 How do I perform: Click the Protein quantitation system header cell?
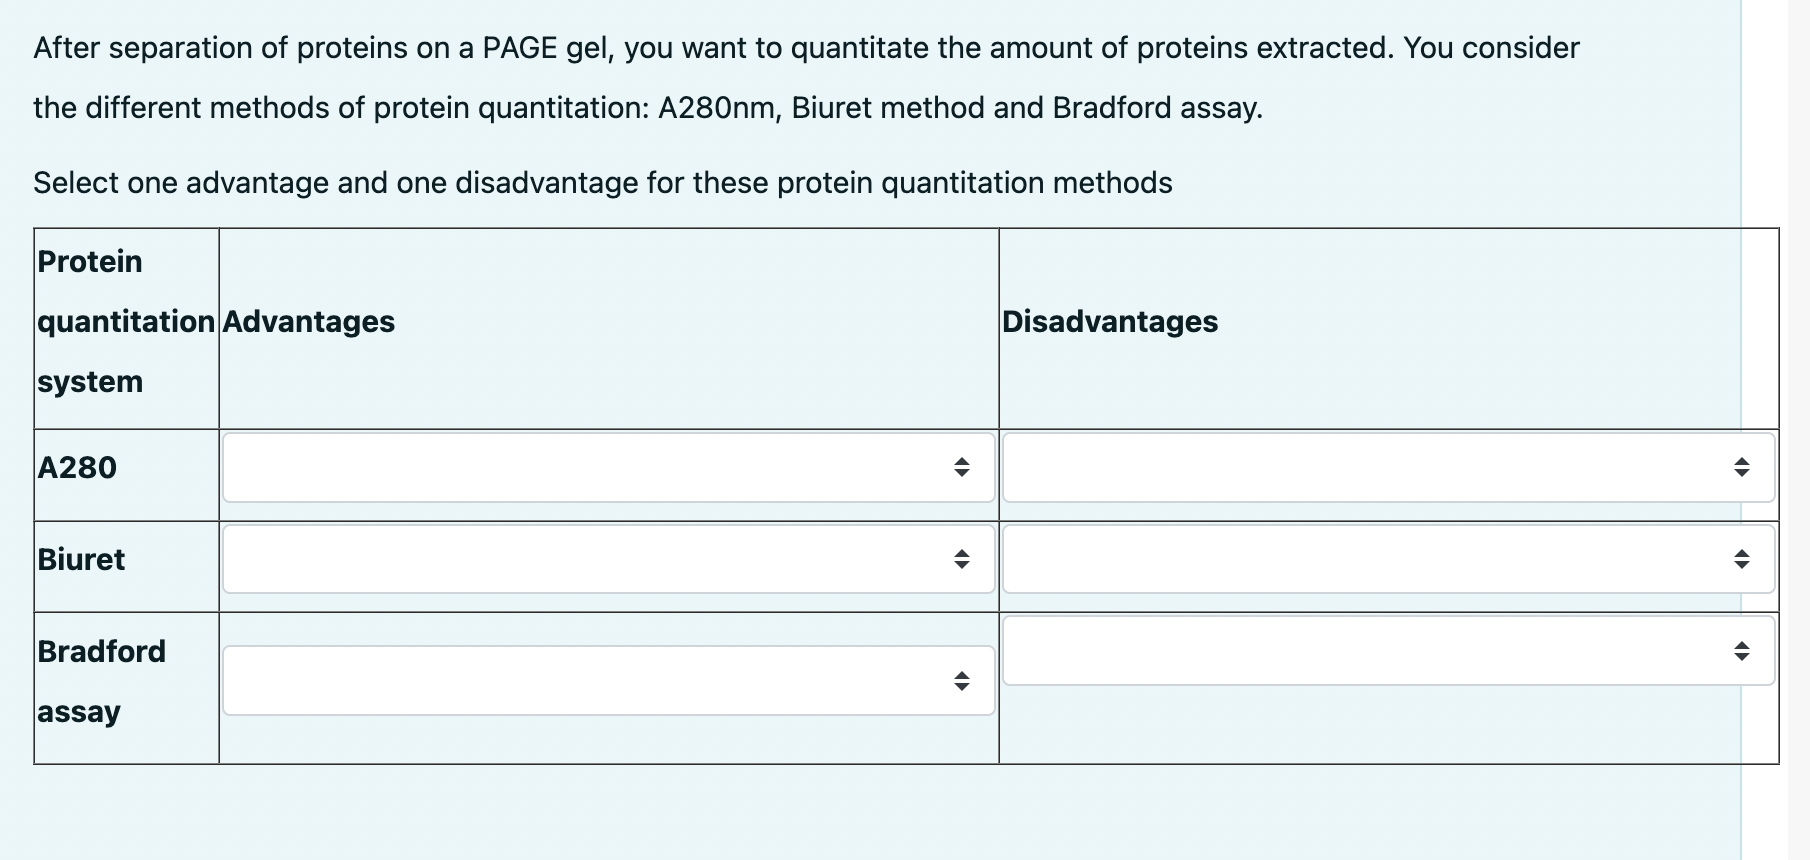(124, 322)
